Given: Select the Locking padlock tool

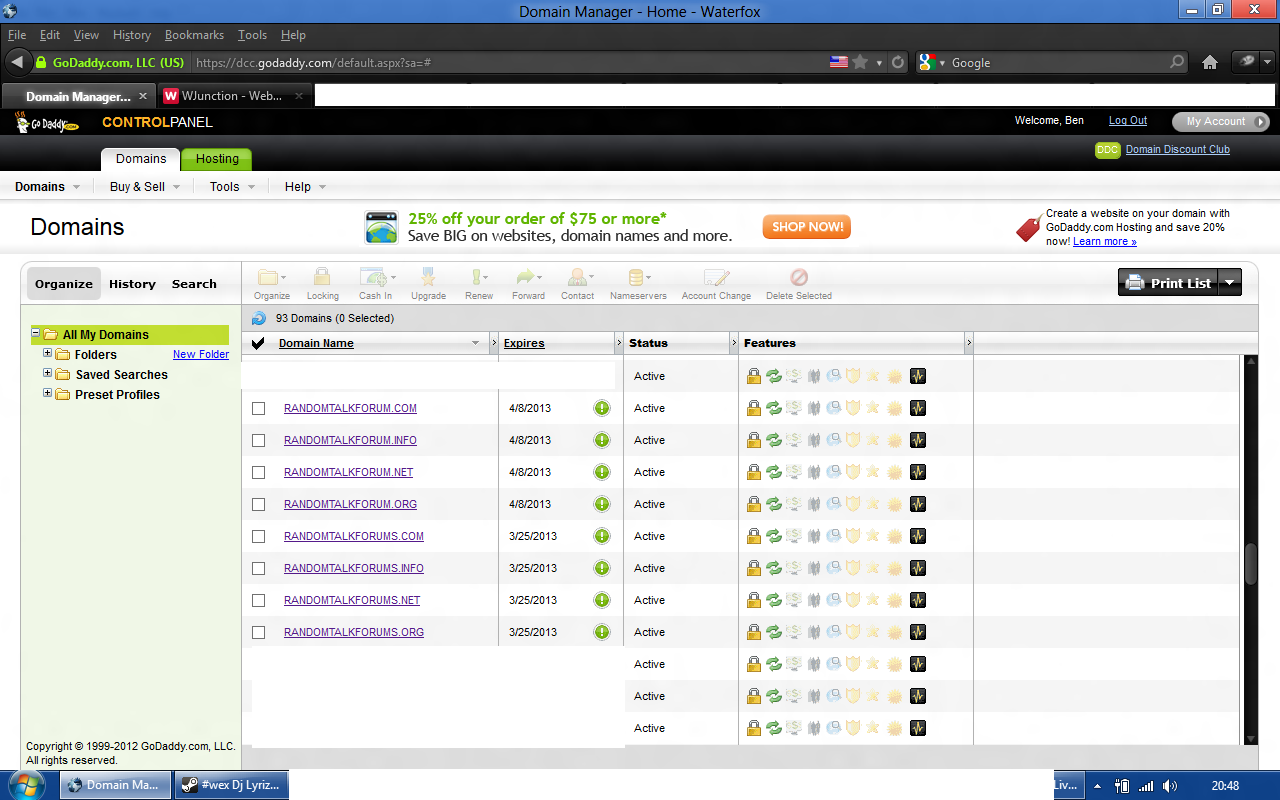Looking at the screenshot, I should [322, 284].
